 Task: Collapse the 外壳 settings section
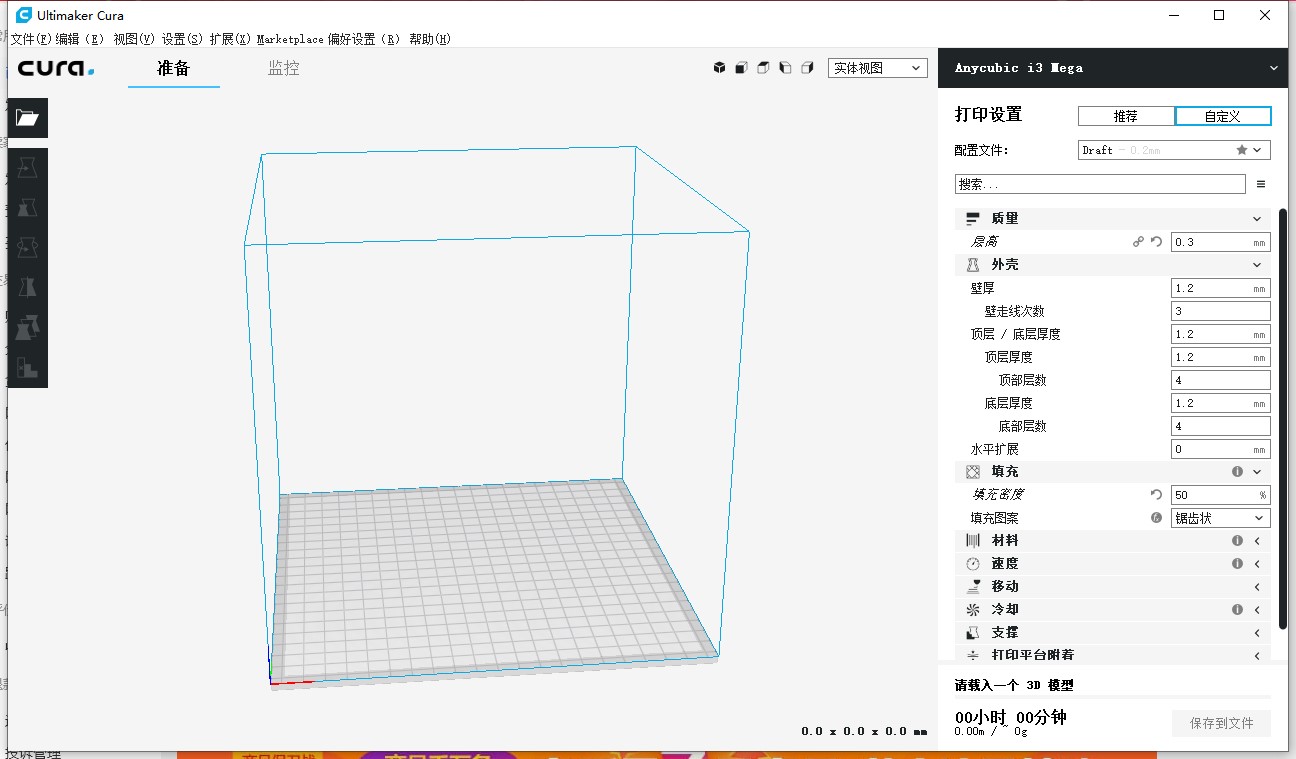1114,265
